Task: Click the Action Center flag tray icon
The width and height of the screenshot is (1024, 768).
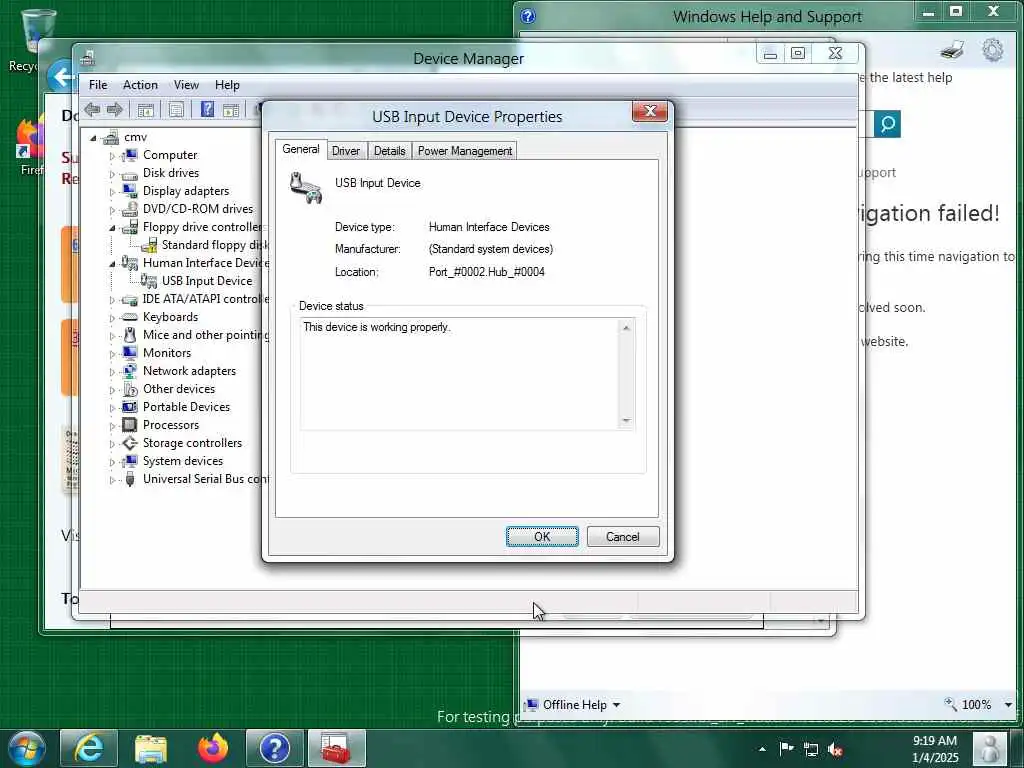Action: (786, 748)
